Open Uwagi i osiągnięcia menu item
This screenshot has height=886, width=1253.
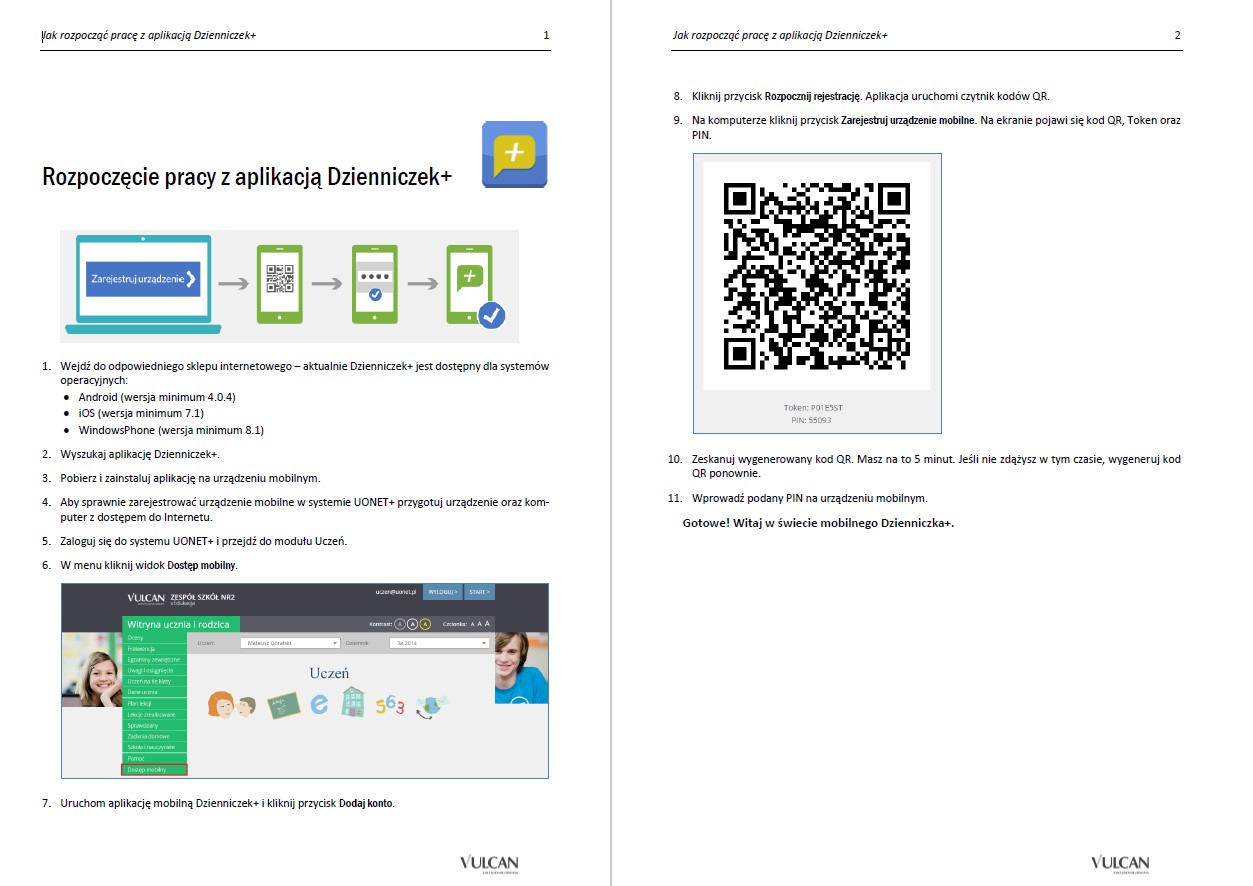coord(154,670)
